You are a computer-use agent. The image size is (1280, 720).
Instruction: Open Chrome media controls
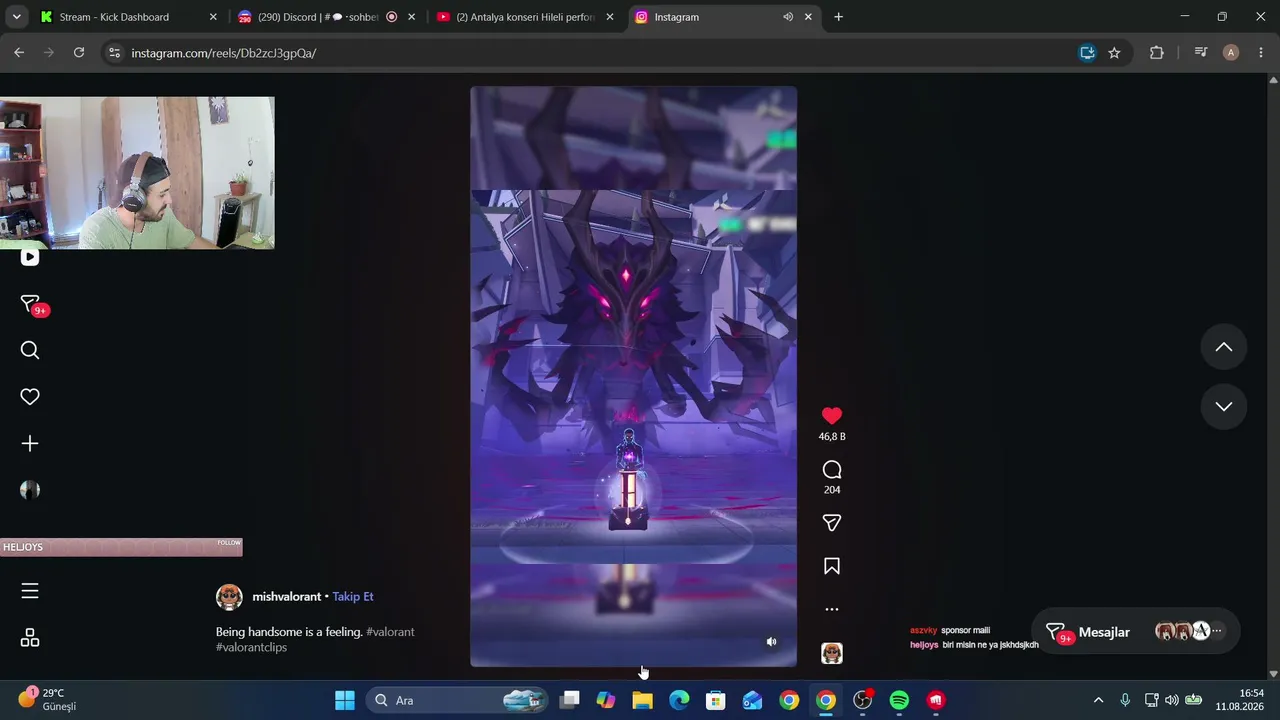coord(1201,53)
